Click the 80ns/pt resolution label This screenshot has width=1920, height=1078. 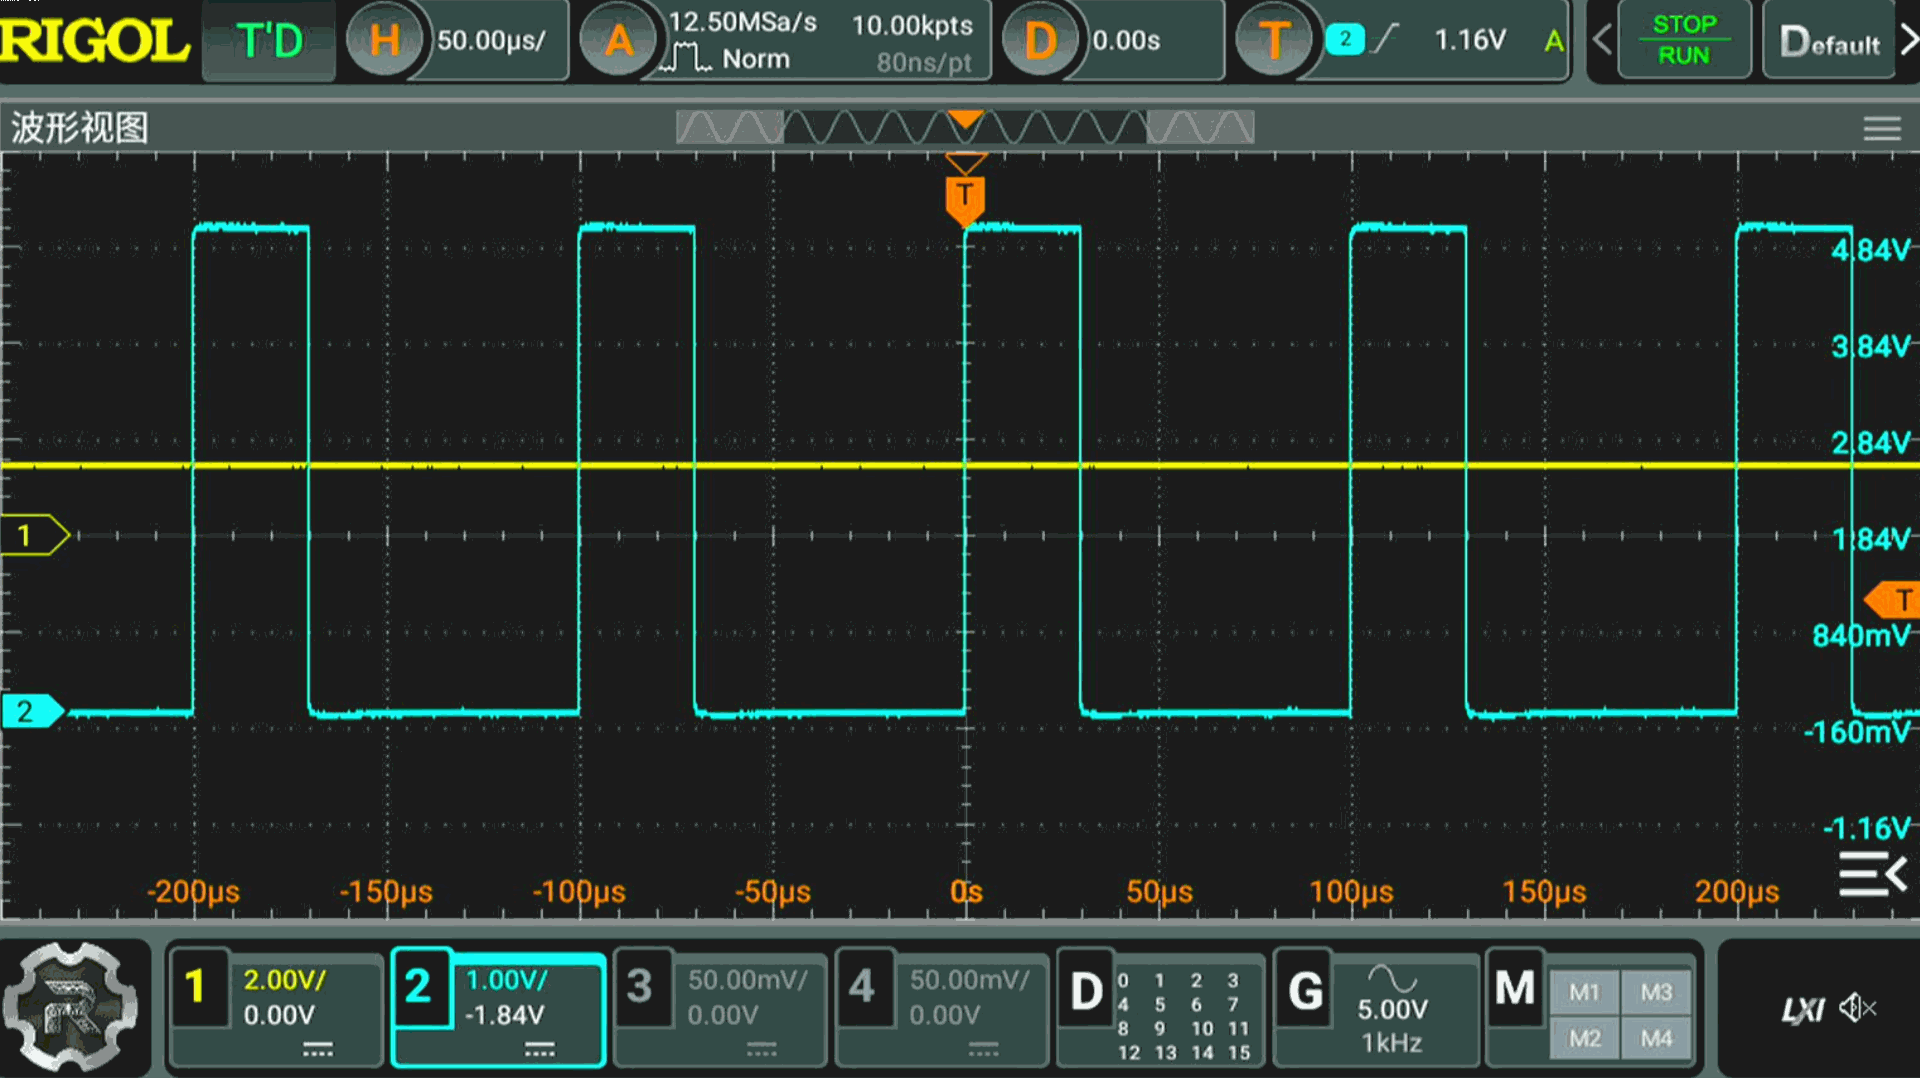click(924, 63)
